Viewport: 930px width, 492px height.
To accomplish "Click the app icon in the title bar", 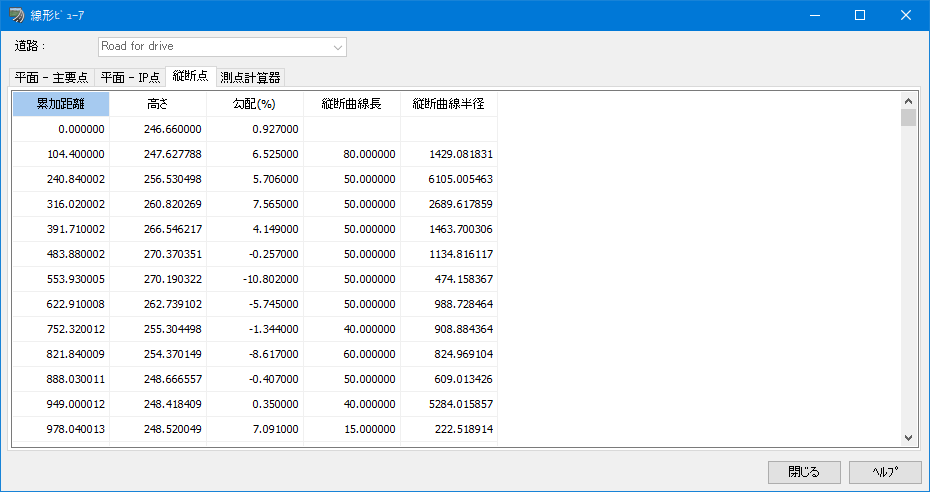I will tap(17, 15).
